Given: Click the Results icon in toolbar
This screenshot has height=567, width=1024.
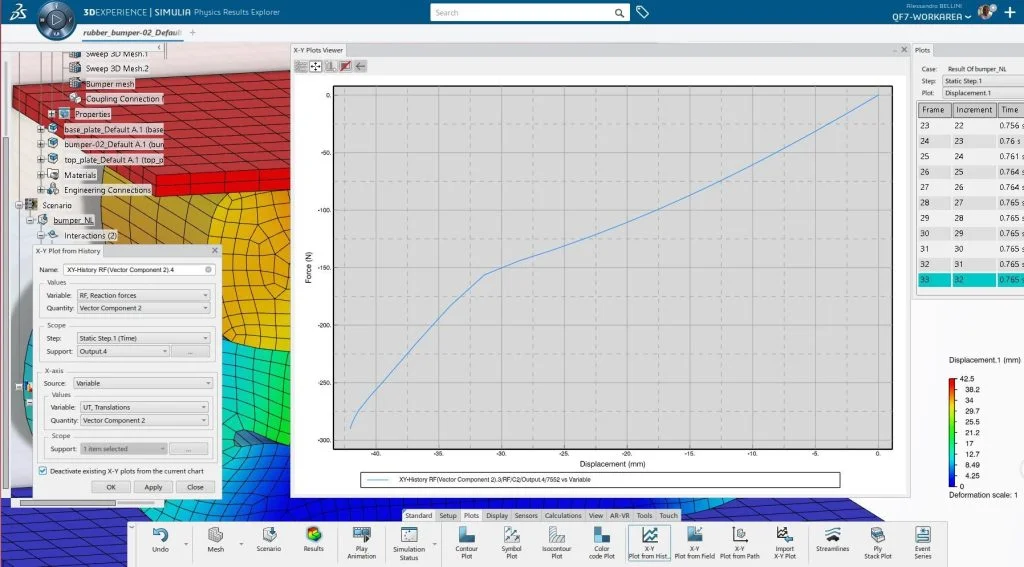Looking at the screenshot, I should (x=314, y=539).
